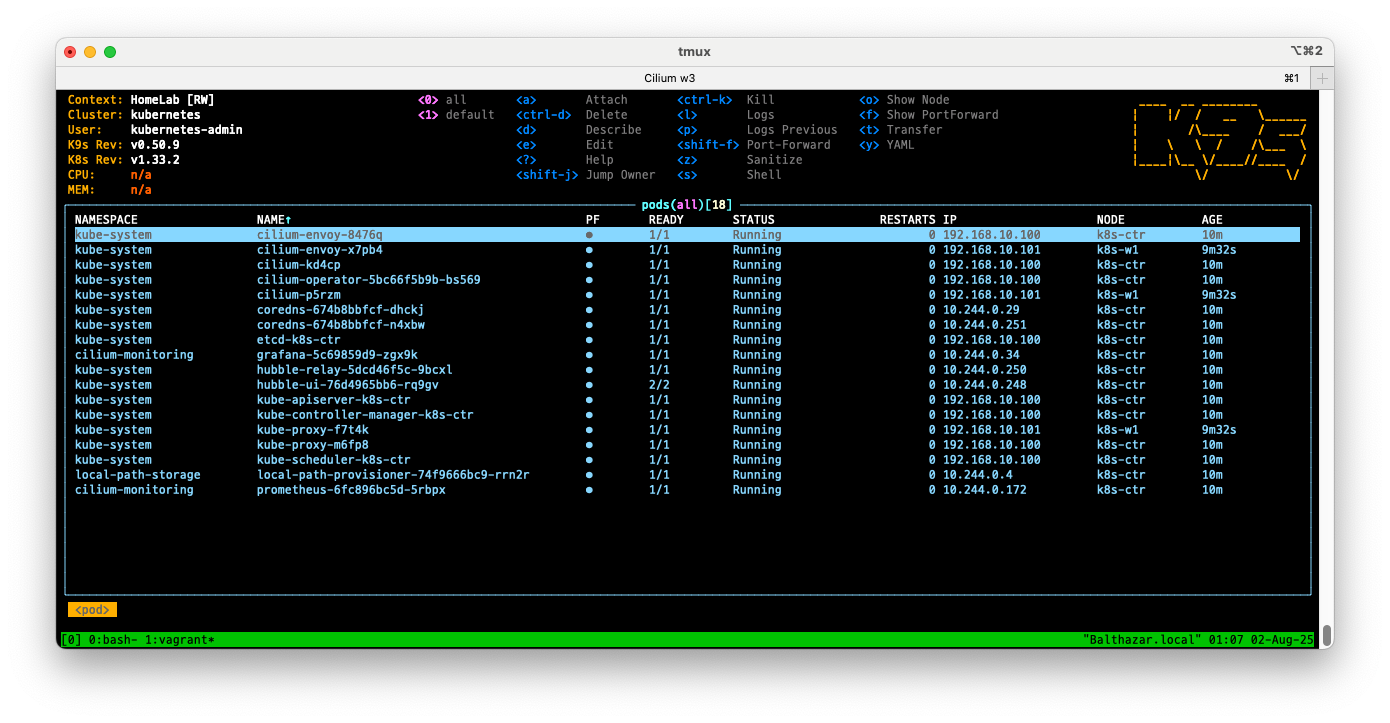
Task: Click IP address 10.244.0.172
Action: 985,490
